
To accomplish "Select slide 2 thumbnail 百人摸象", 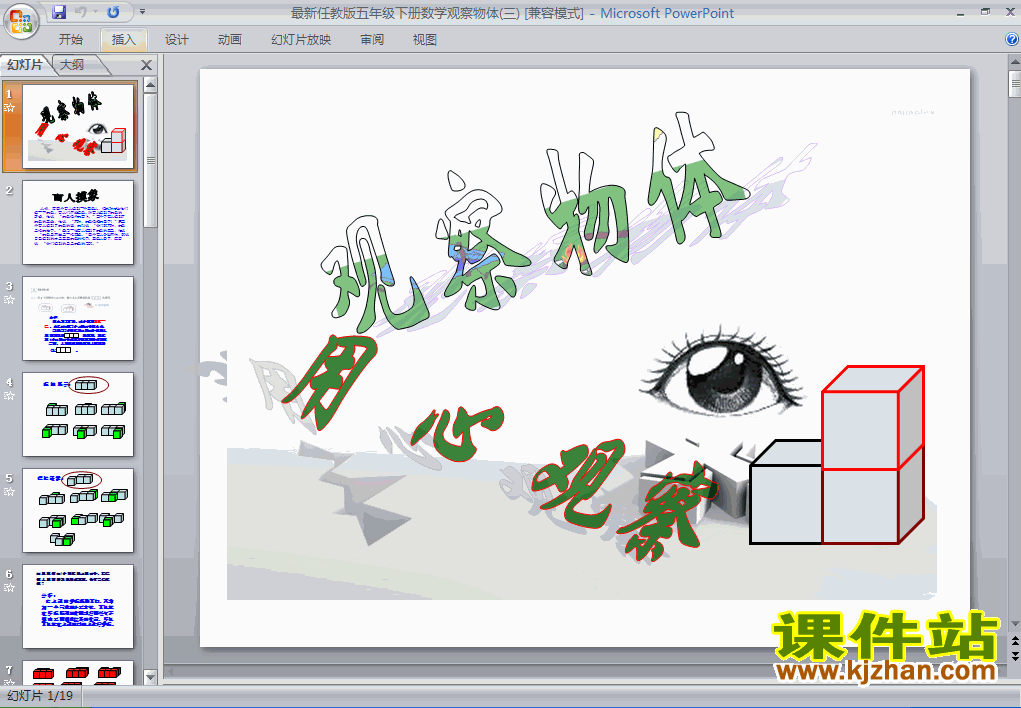I will pyautogui.click(x=78, y=222).
